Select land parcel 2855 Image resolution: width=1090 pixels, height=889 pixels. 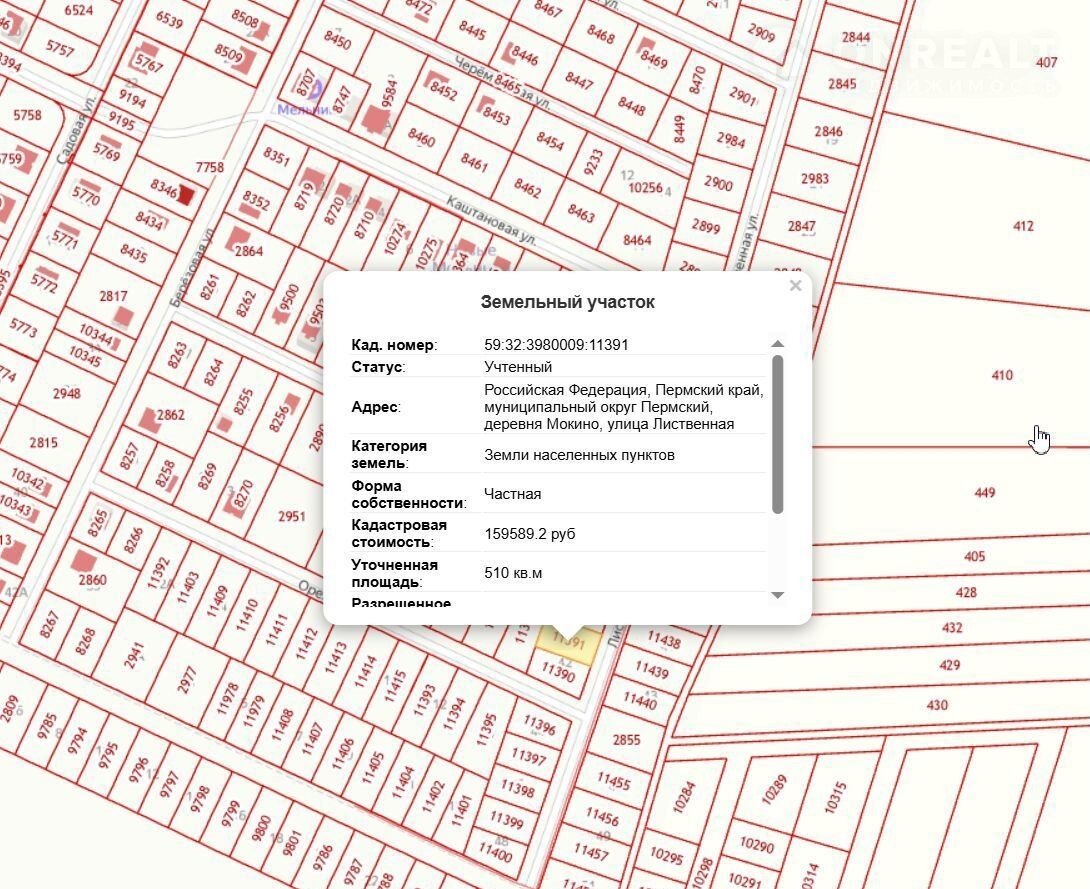coord(626,740)
